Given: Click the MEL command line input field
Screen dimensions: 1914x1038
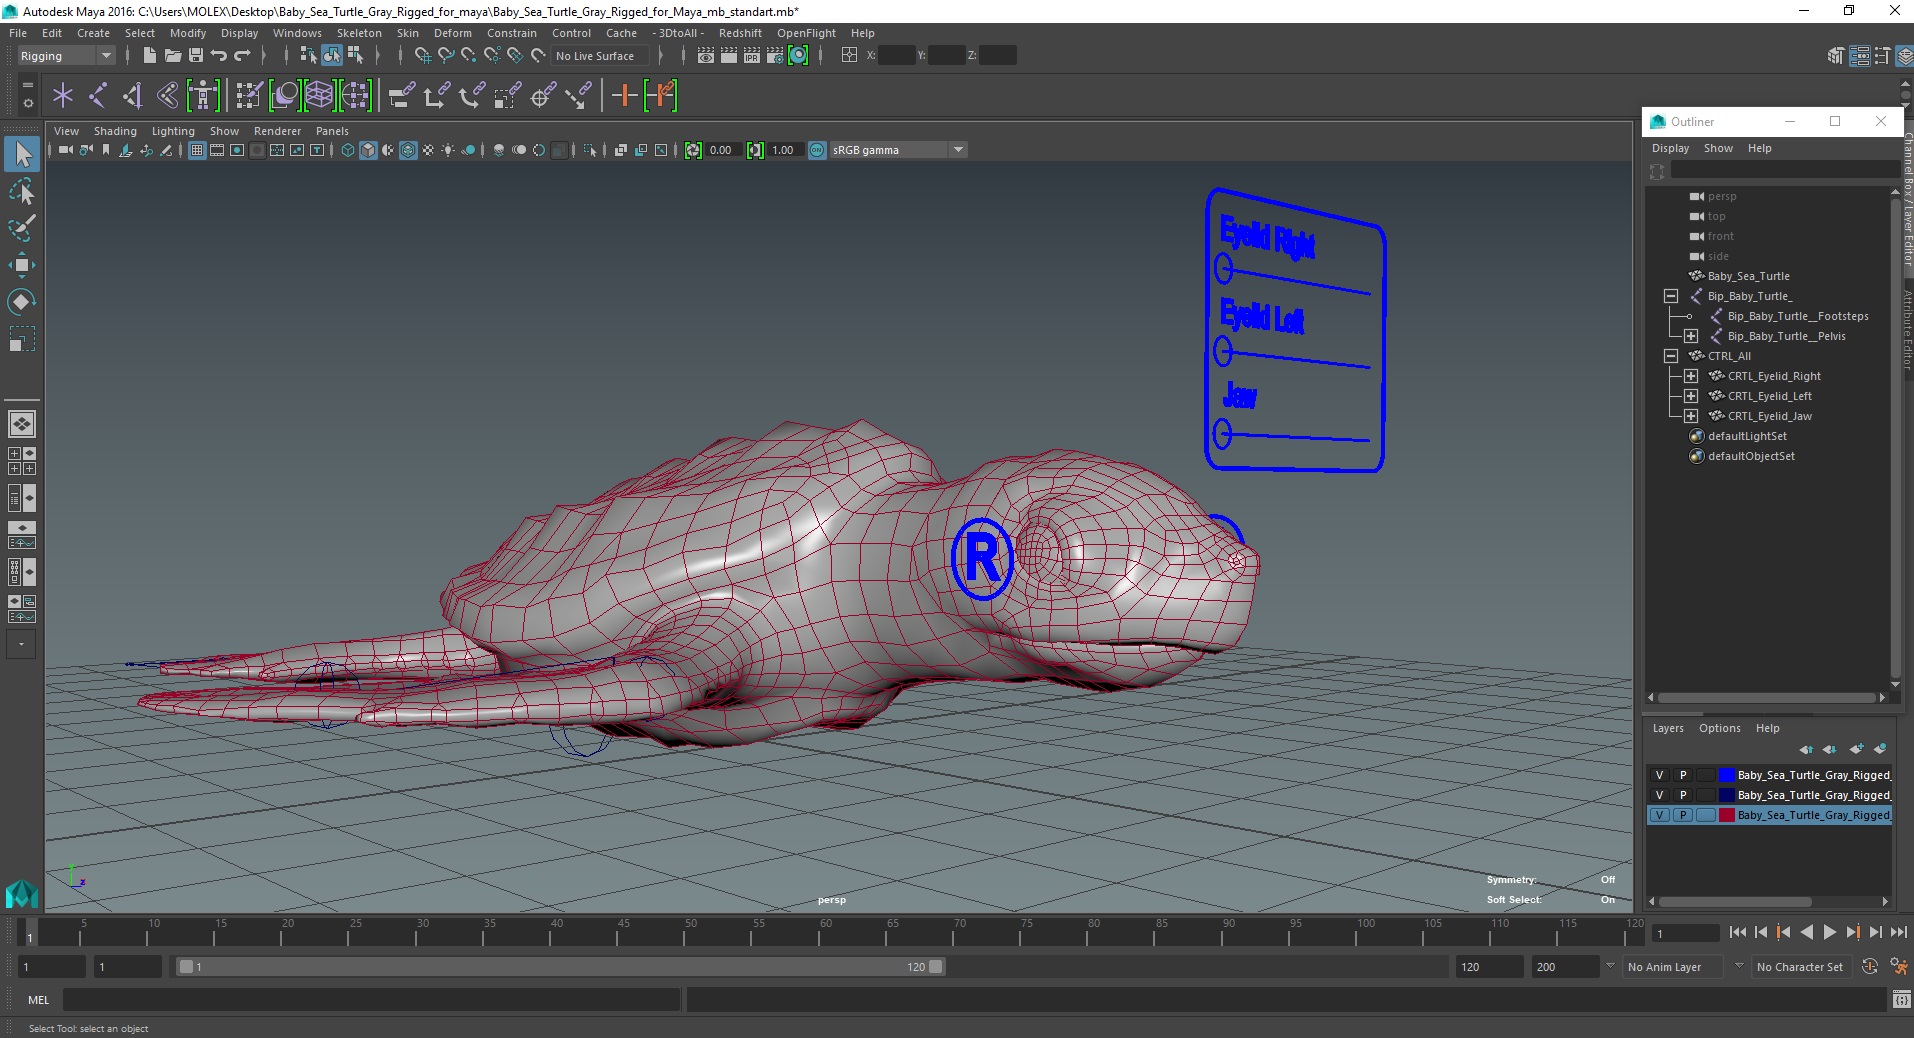Looking at the screenshot, I should point(372,1000).
